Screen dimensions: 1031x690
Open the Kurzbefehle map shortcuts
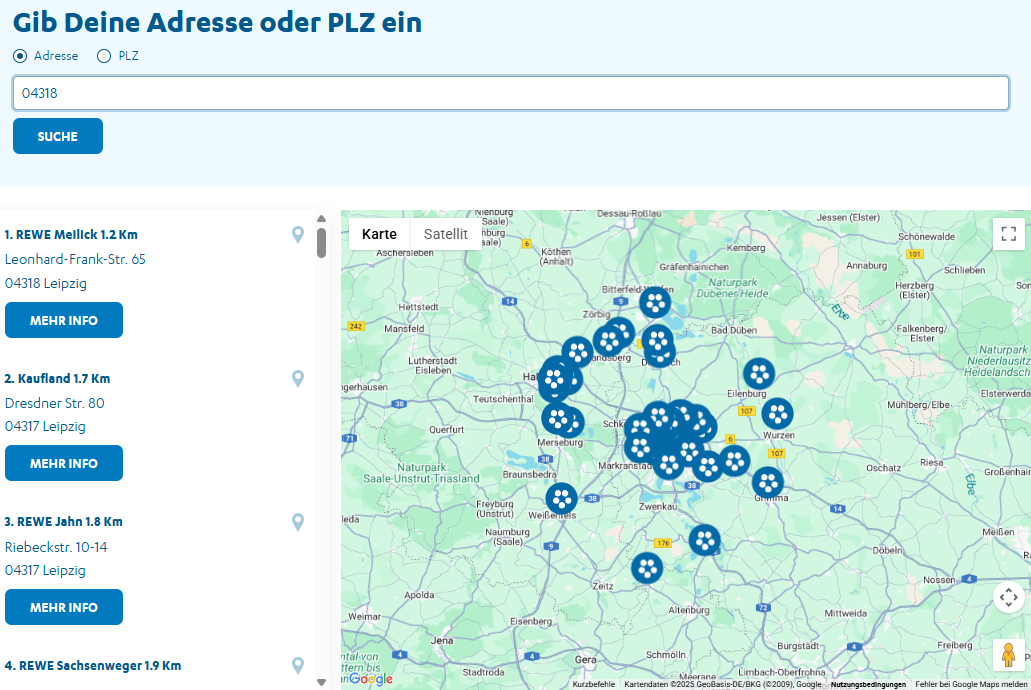[594, 684]
